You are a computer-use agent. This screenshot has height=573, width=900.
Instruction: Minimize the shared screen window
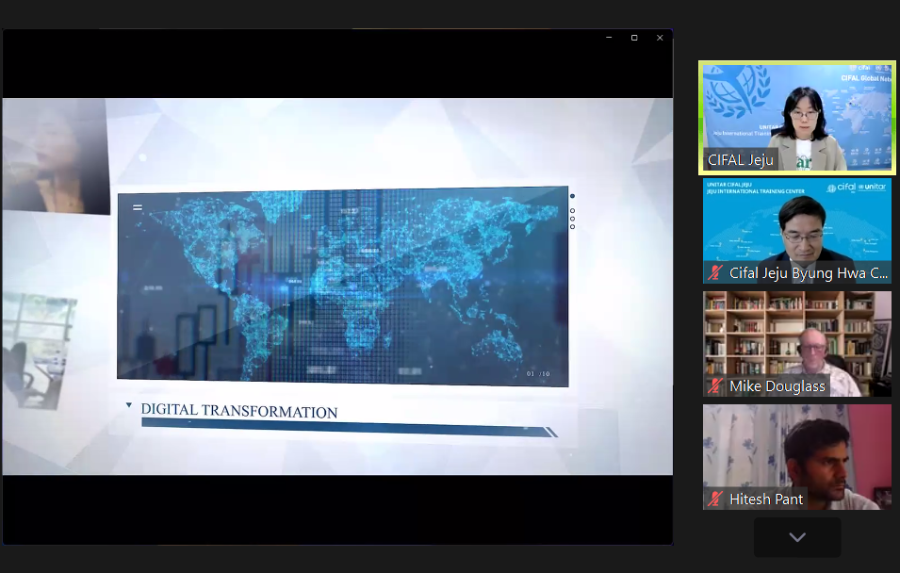coord(609,38)
